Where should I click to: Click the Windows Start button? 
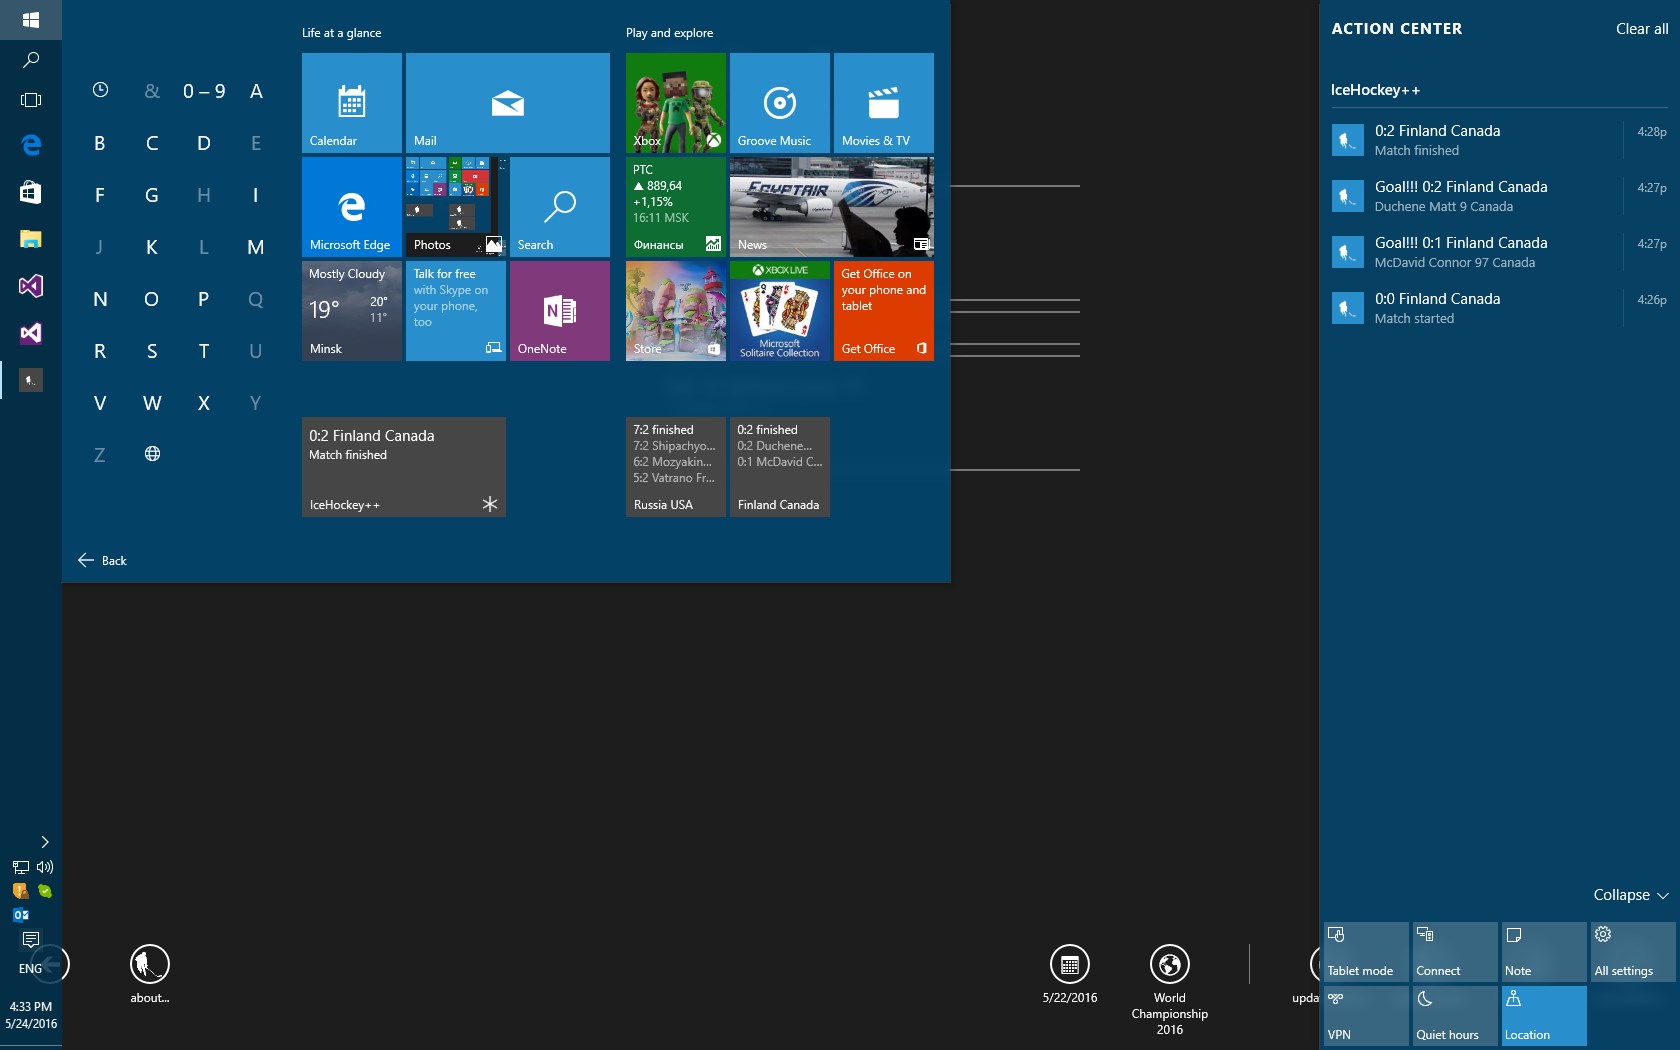point(31,20)
